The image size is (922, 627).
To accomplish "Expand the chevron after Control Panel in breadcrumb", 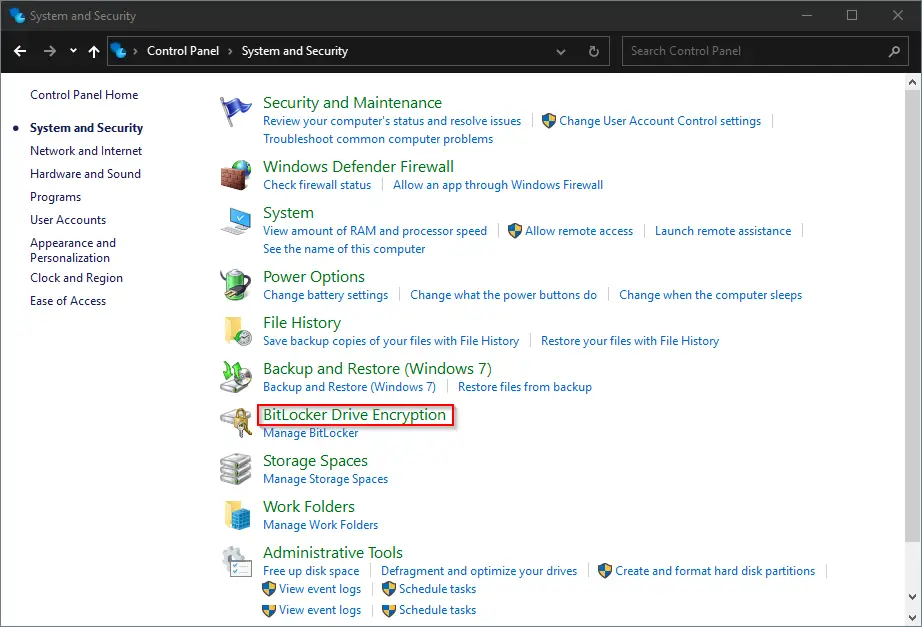I will pos(230,51).
